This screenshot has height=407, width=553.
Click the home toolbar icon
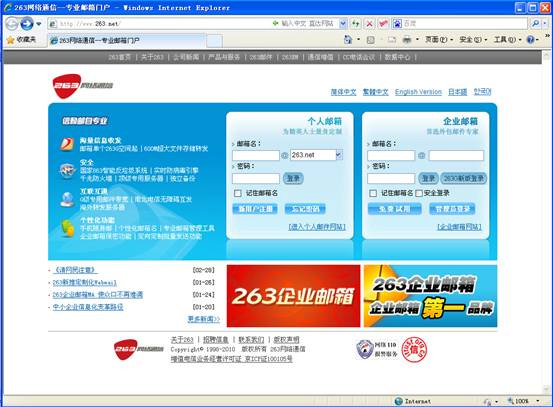[348, 40]
